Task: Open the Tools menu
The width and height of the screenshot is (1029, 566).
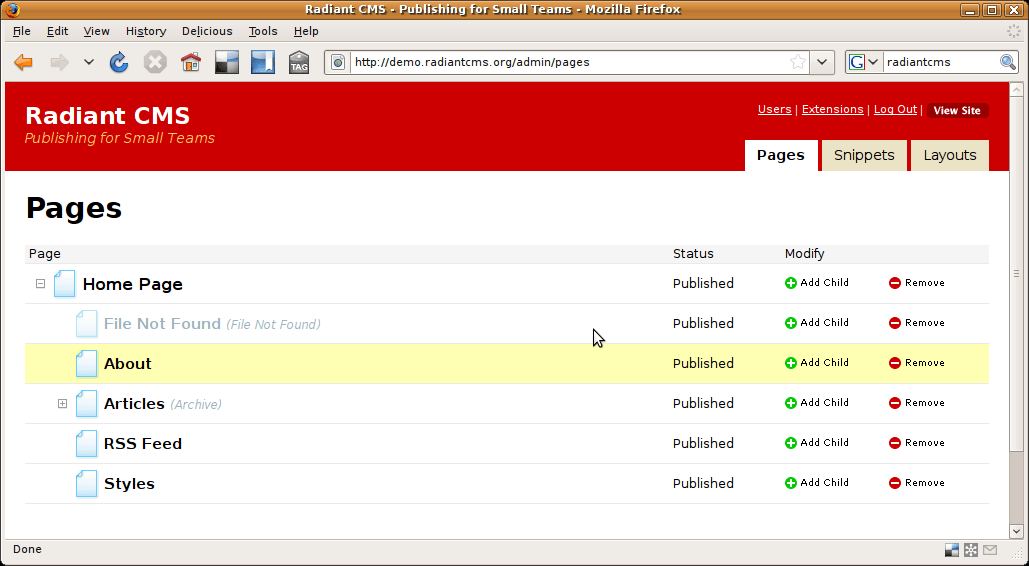Action: point(262,31)
